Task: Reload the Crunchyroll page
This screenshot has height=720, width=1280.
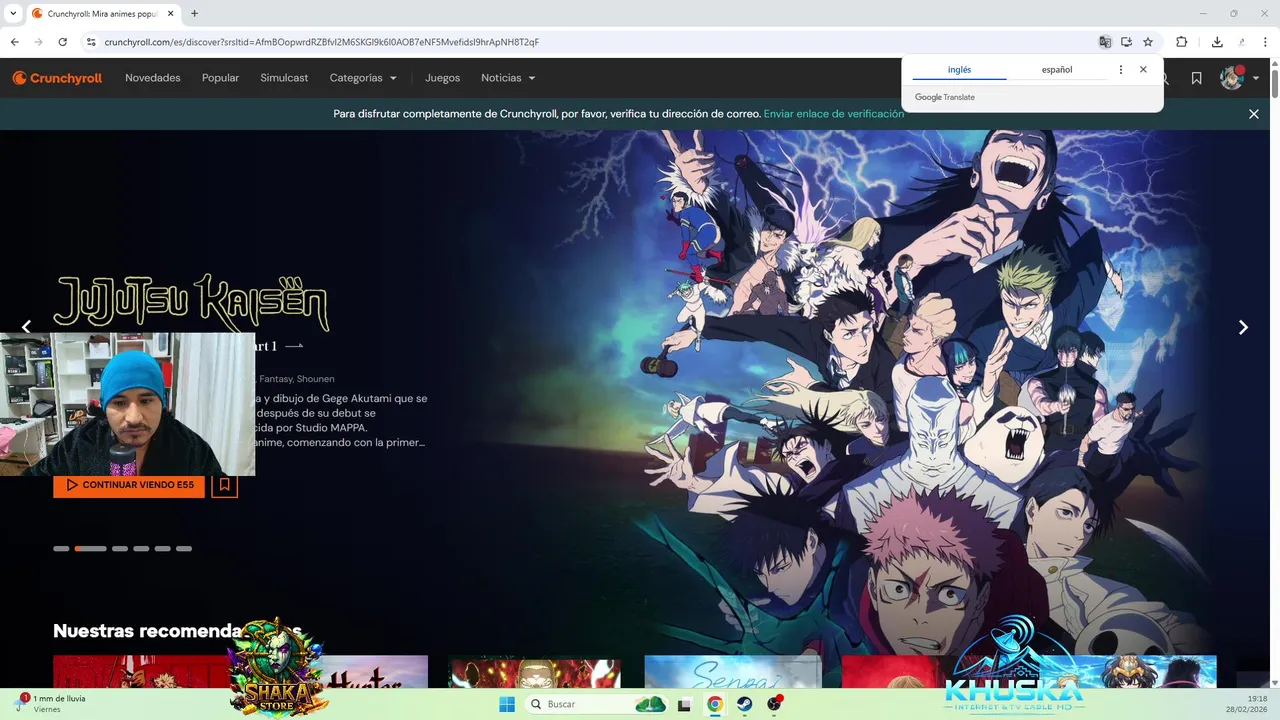Action: (62, 42)
